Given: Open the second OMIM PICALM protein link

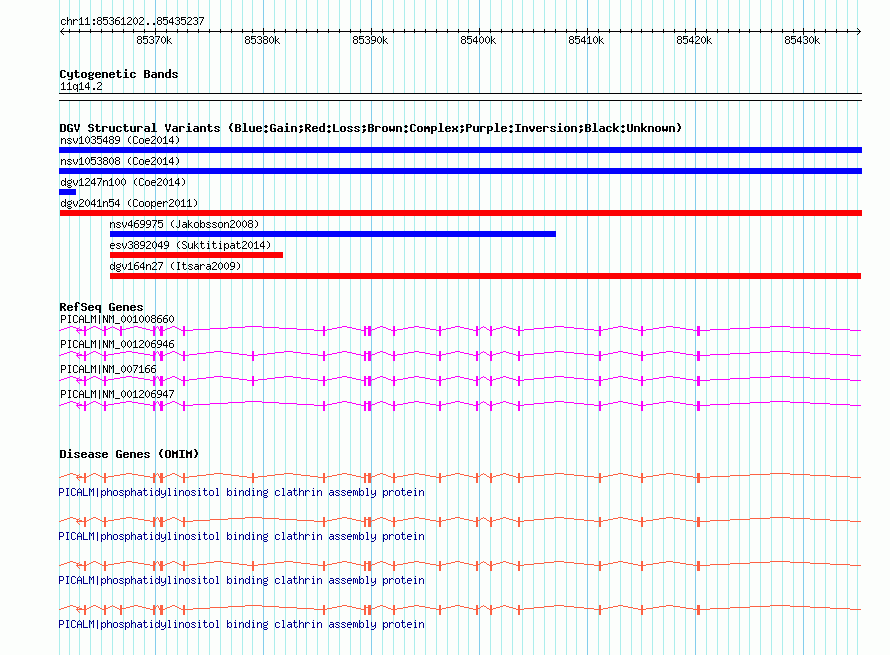Looking at the screenshot, I should pyautogui.click(x=241, y=536).
